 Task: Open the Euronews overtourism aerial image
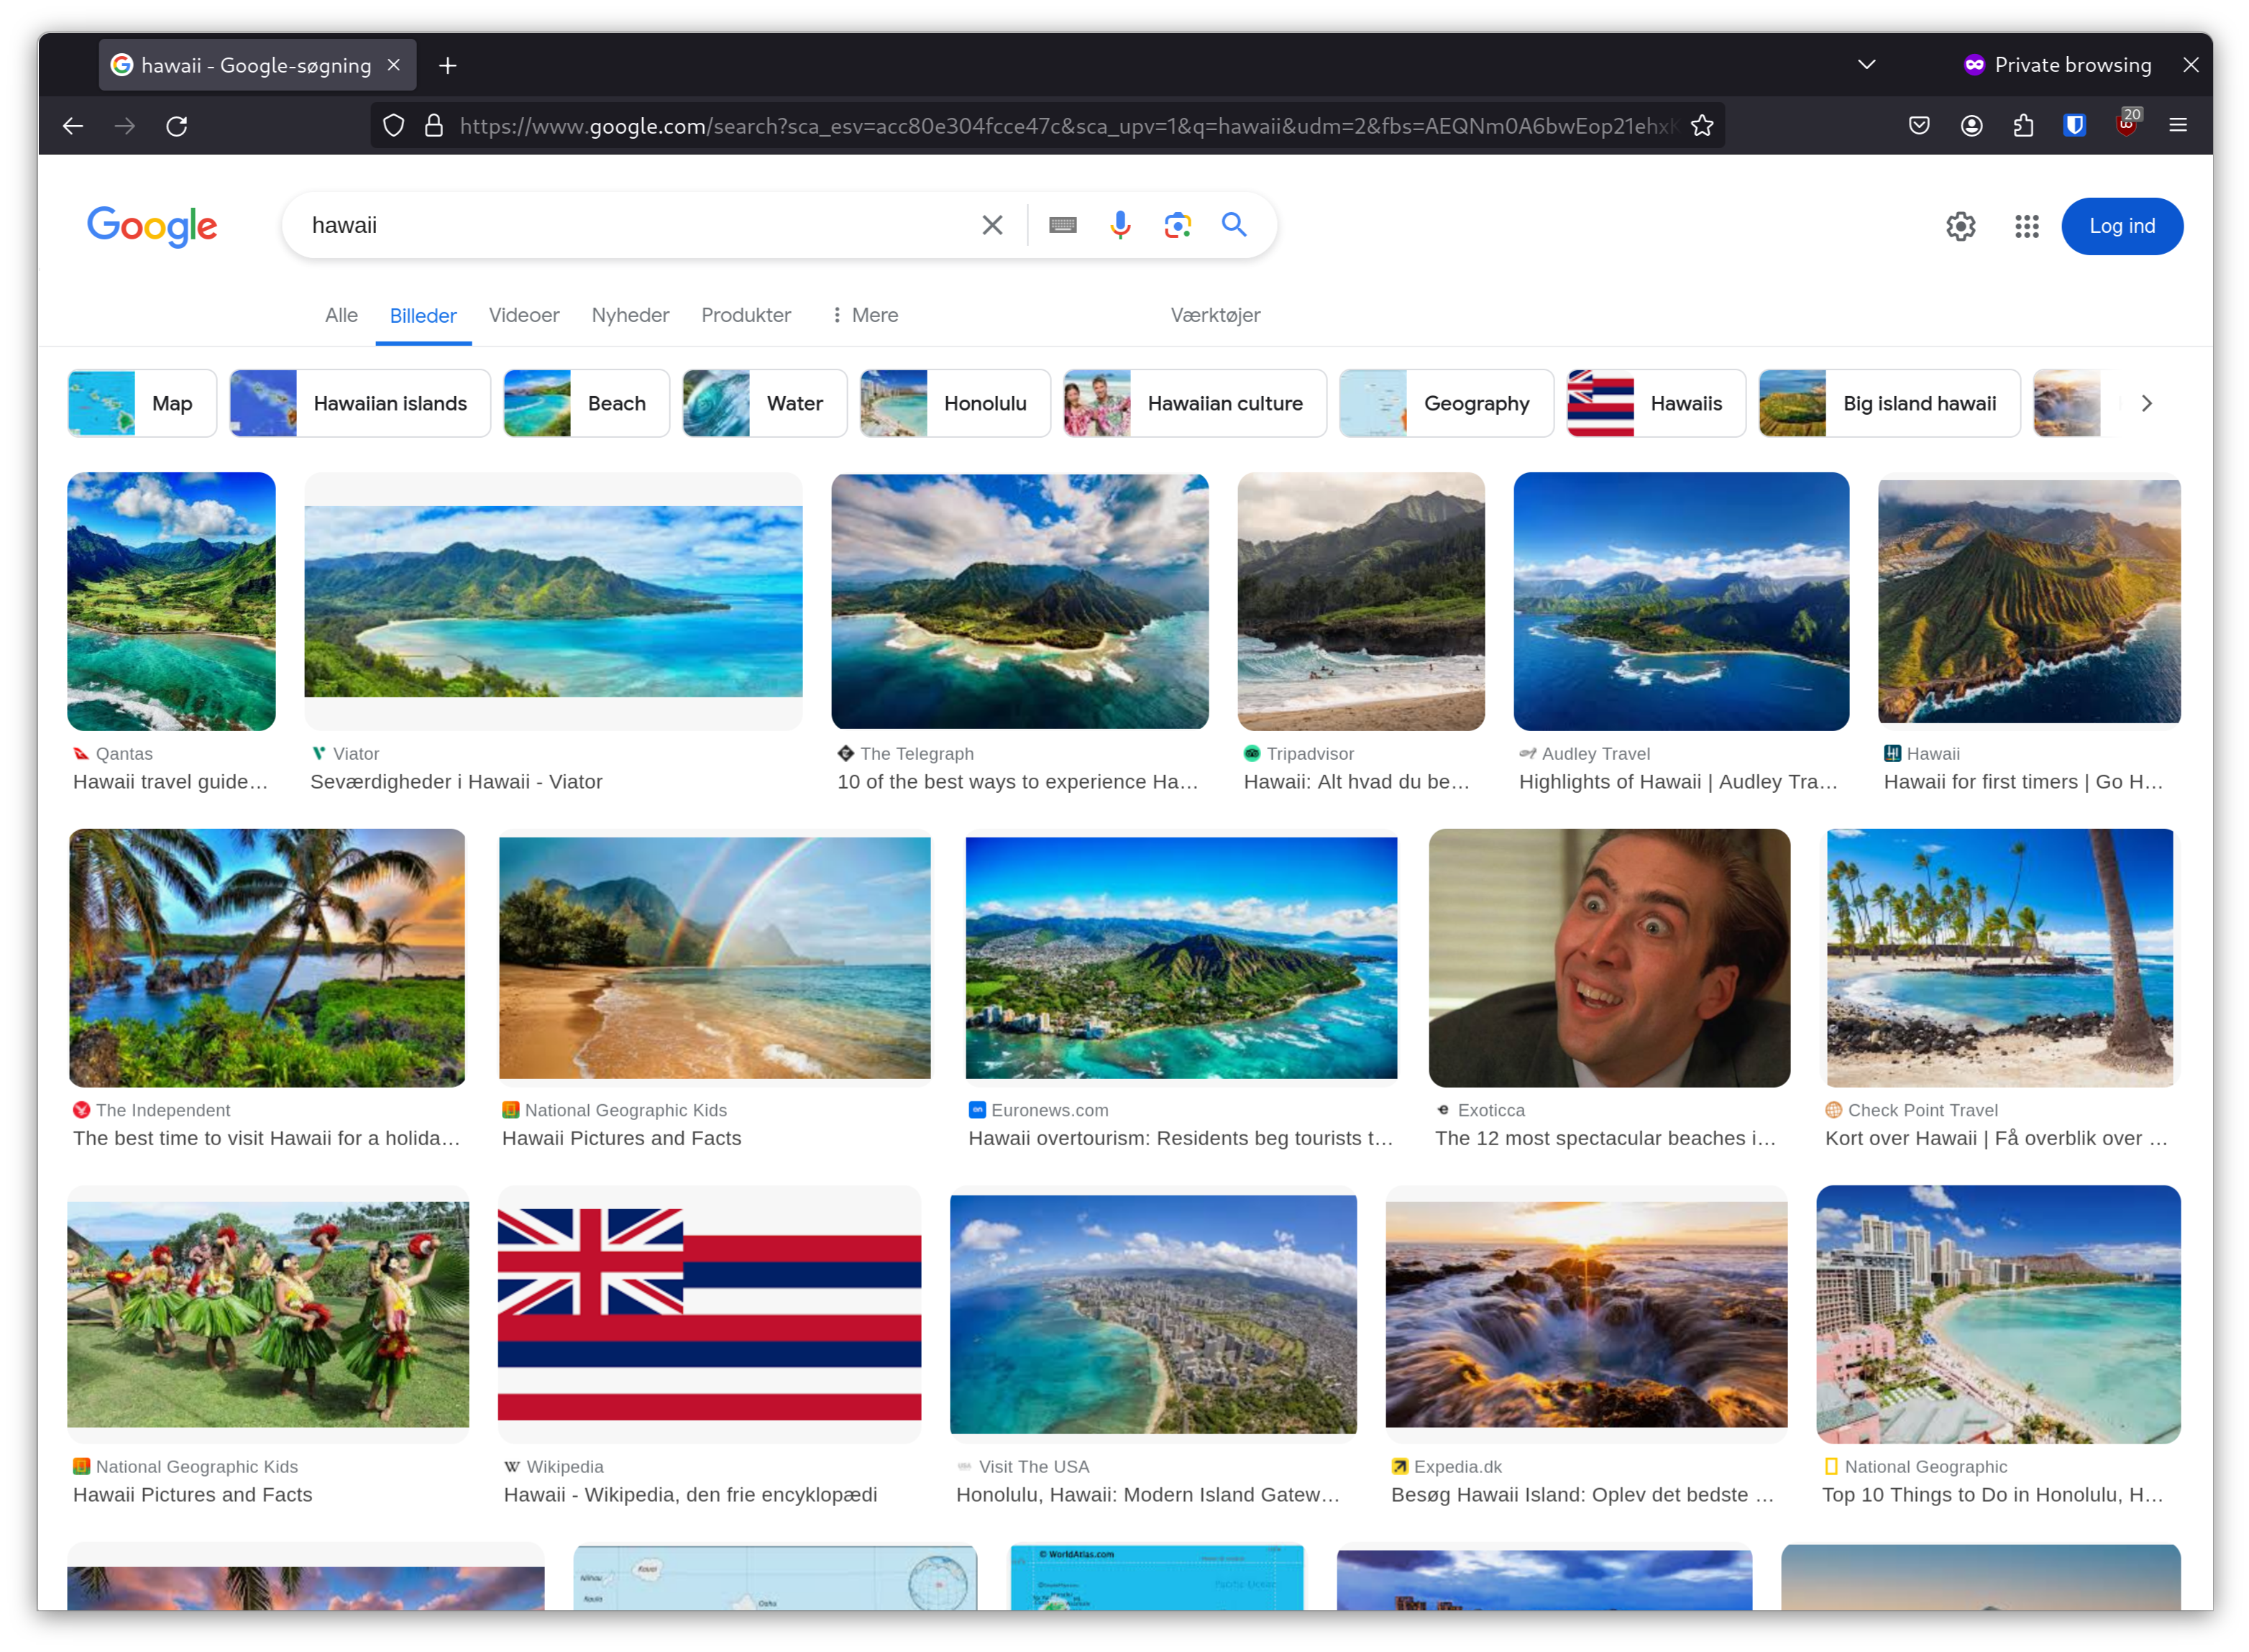coord(1181,958)
